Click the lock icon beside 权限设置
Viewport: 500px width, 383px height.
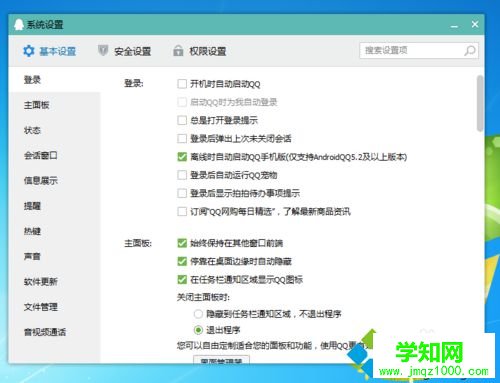[x=178, y=51]
